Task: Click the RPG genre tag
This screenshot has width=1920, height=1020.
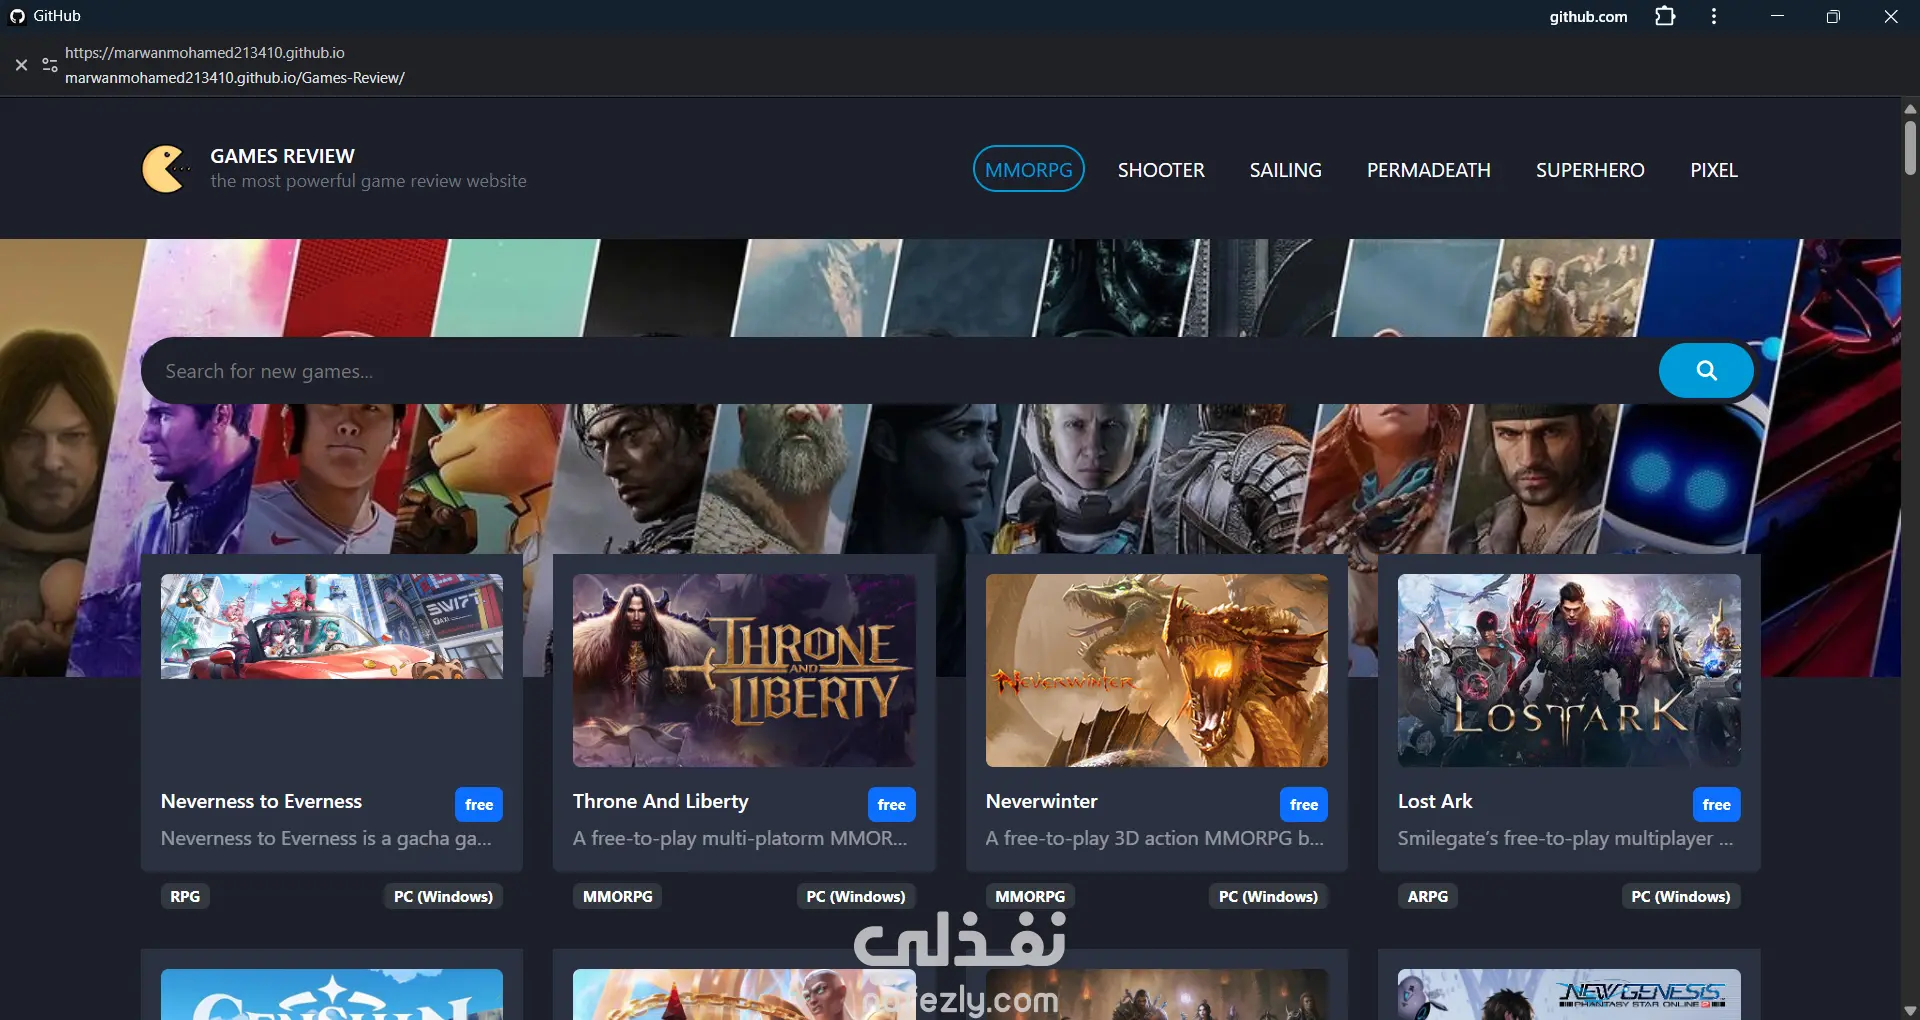Action: click(185, 896)
